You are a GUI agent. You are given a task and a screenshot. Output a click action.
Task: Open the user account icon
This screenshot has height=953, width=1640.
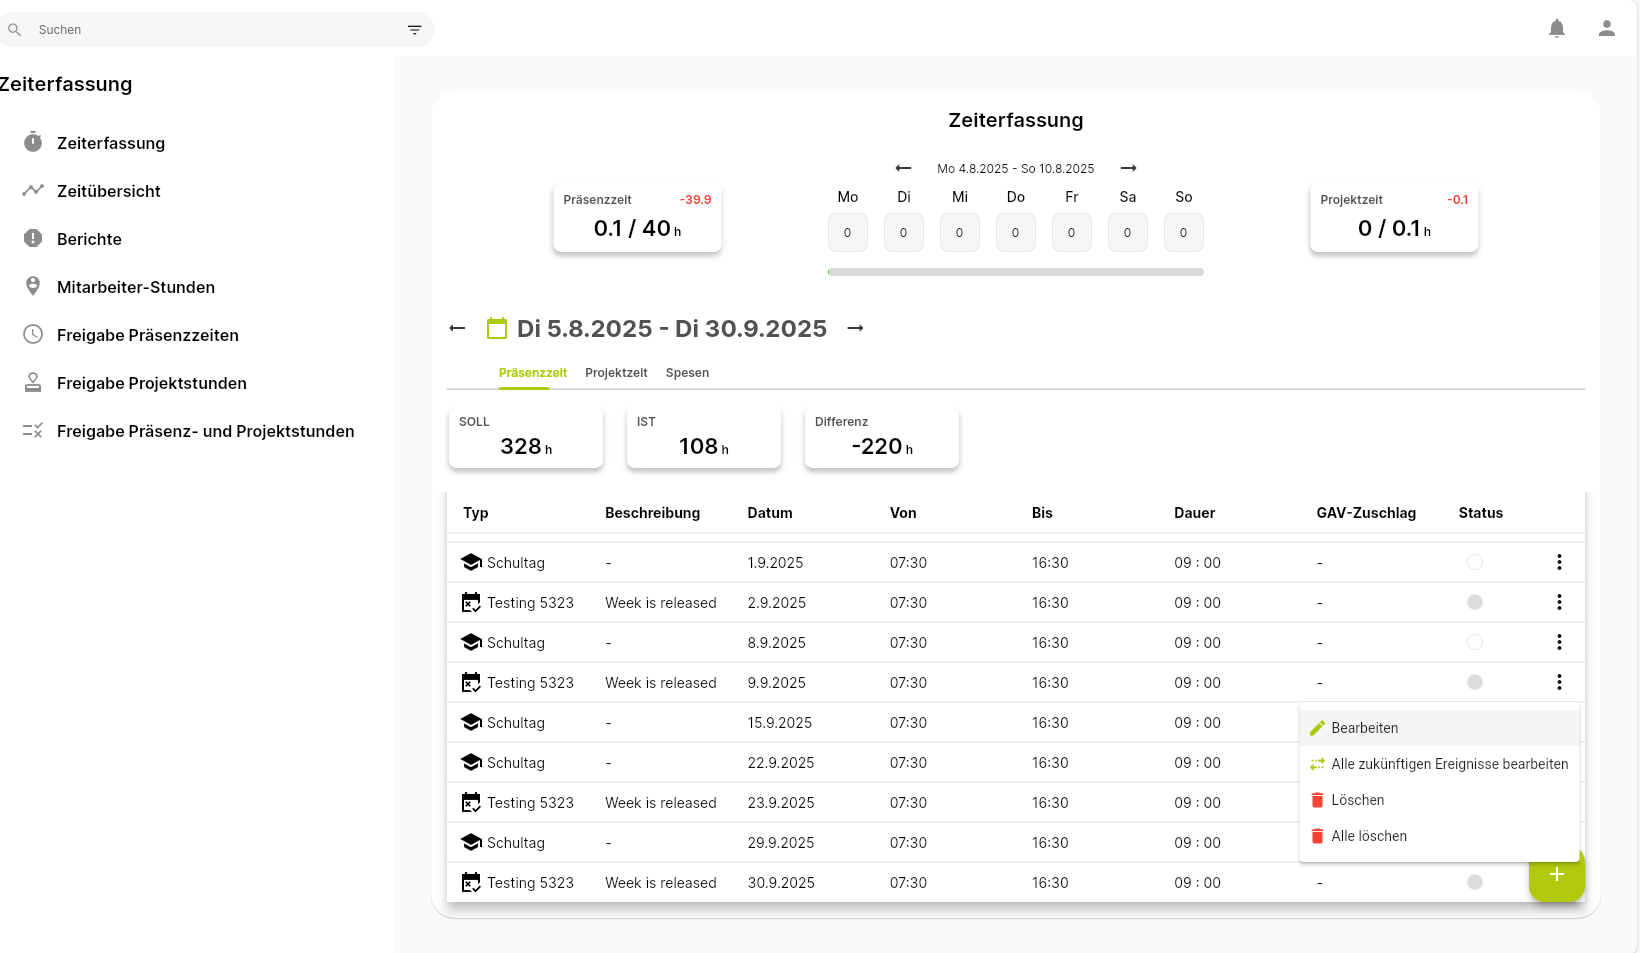pyautogui.click(x=1607, y=29)
